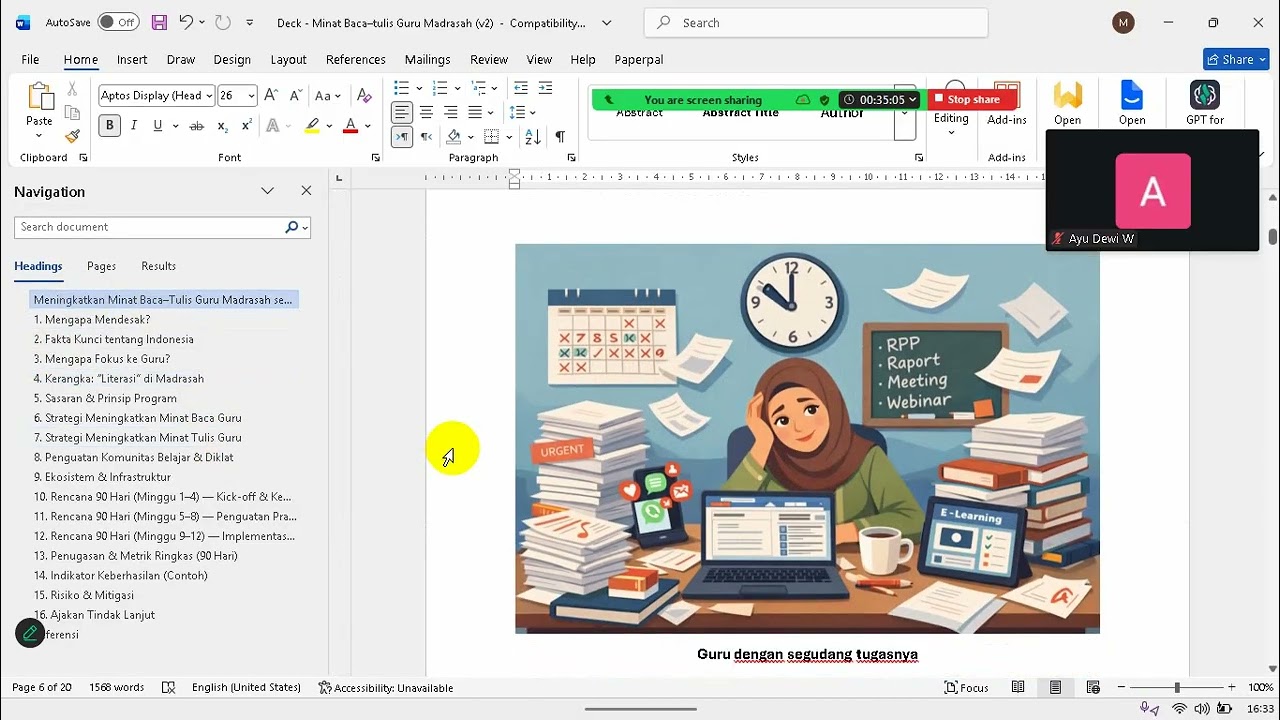Adjust the zoom slider handle
The height and width of the screenshot is (720, 1280).
pyautogui.click(x=1177, y=687)
